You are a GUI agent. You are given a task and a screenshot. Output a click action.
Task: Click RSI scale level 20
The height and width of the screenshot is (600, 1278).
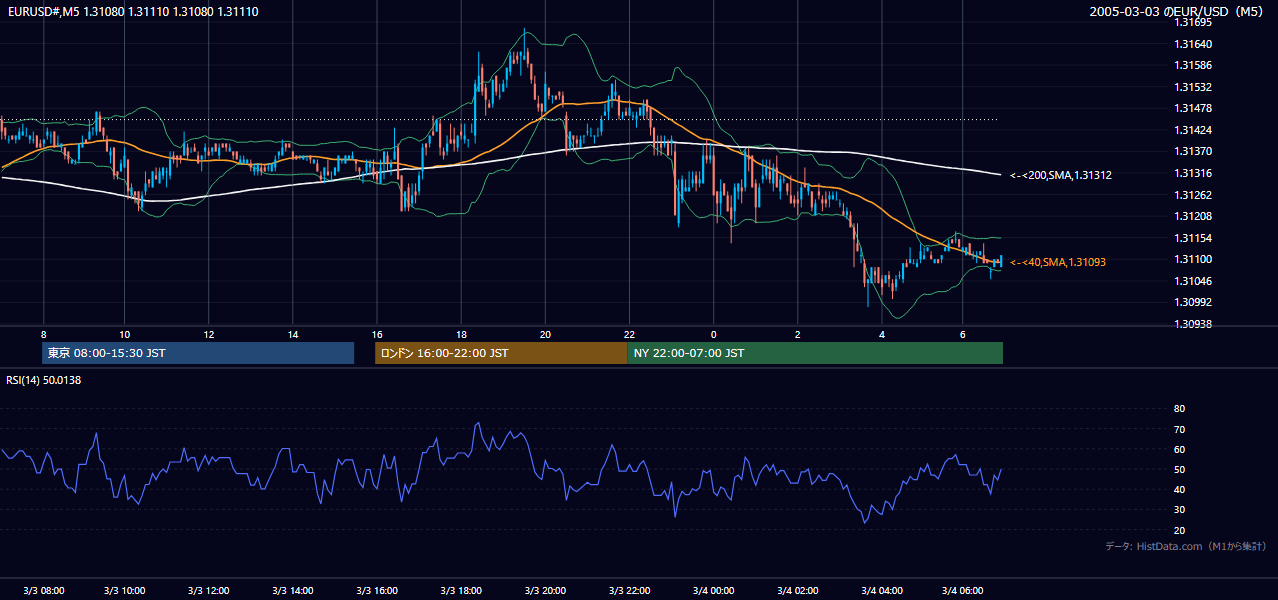[1179, 530]
